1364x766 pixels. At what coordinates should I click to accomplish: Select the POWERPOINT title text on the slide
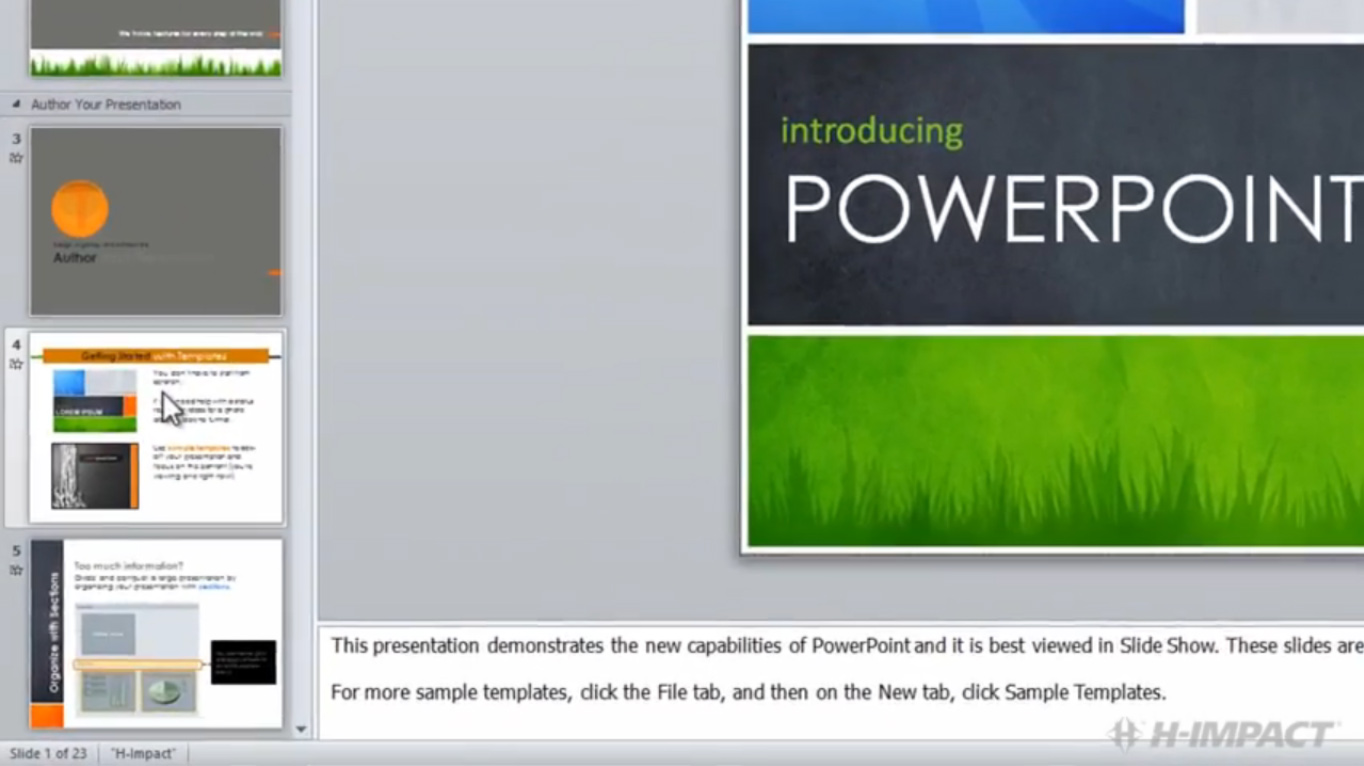(x=1075, y=209)
